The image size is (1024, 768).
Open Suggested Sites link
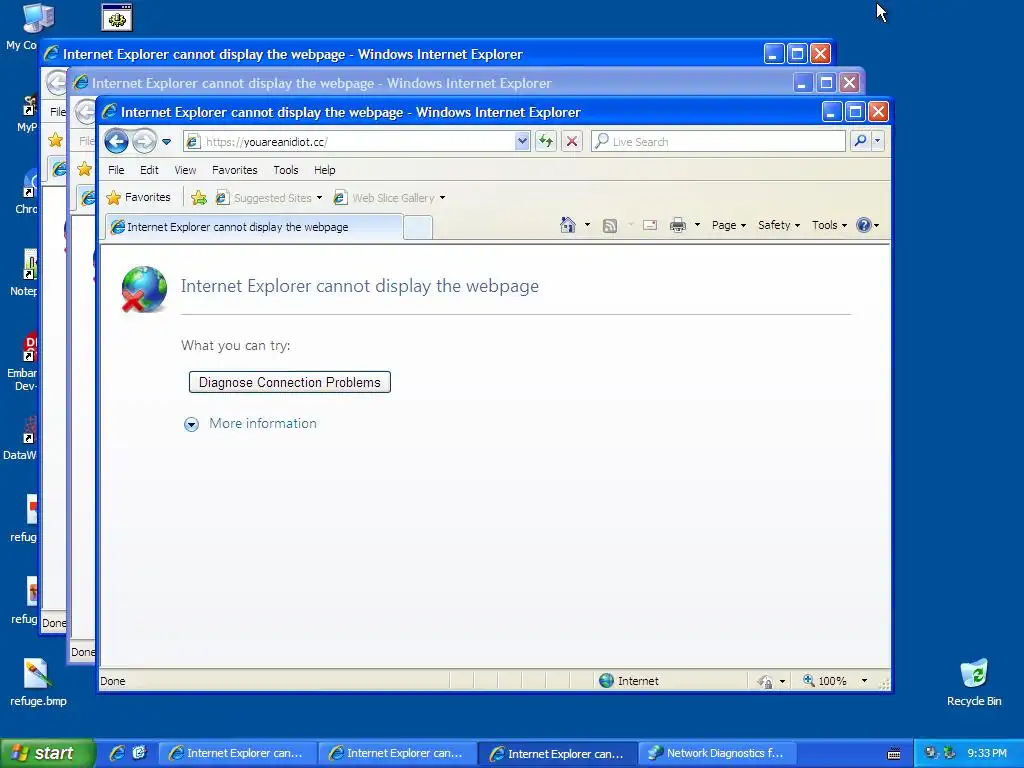264,197
